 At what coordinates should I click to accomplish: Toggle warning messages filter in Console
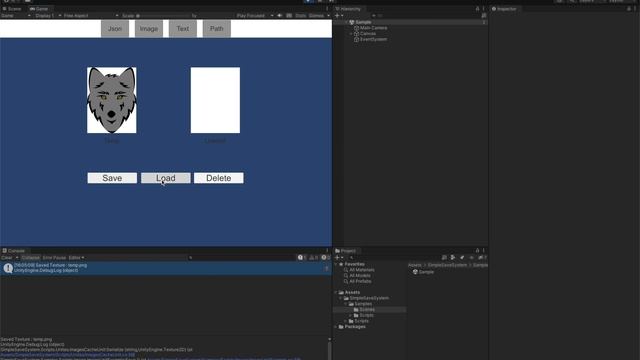313,258
